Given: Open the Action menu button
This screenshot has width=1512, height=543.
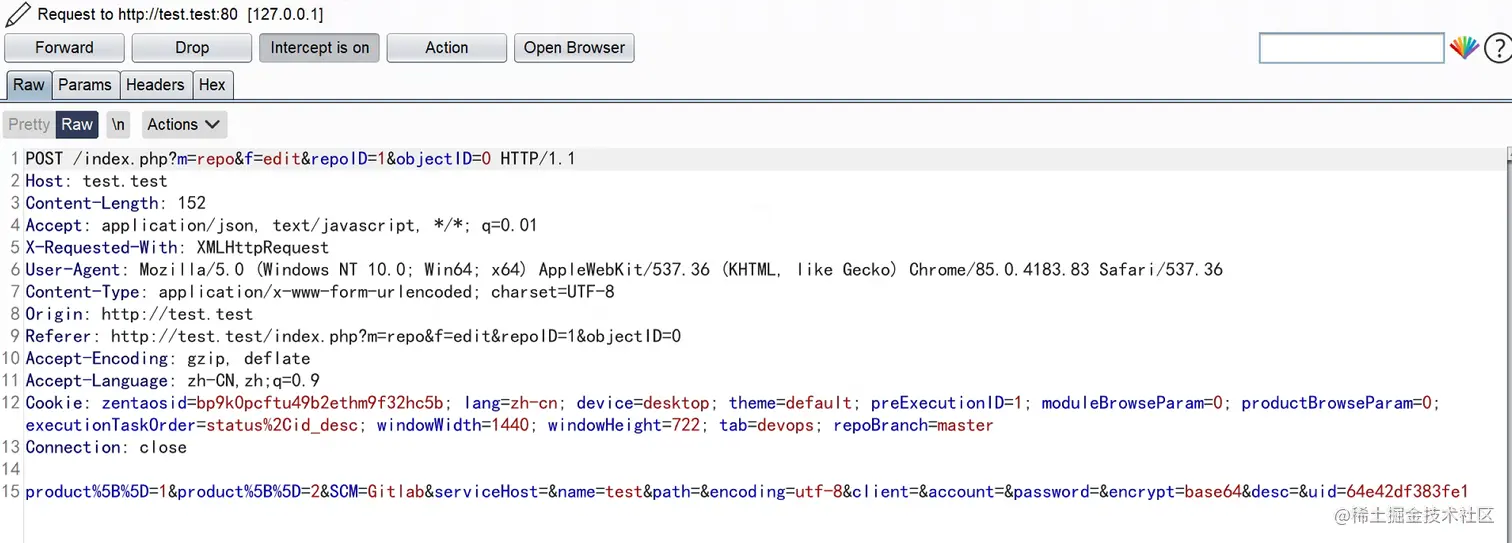Looking at the screenshot, I should tap(446, 47).
